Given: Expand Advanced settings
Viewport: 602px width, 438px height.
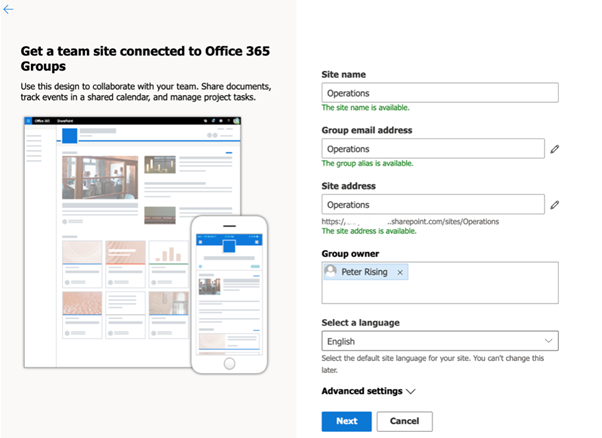Looking at the screenshot, I should point(367,391).
